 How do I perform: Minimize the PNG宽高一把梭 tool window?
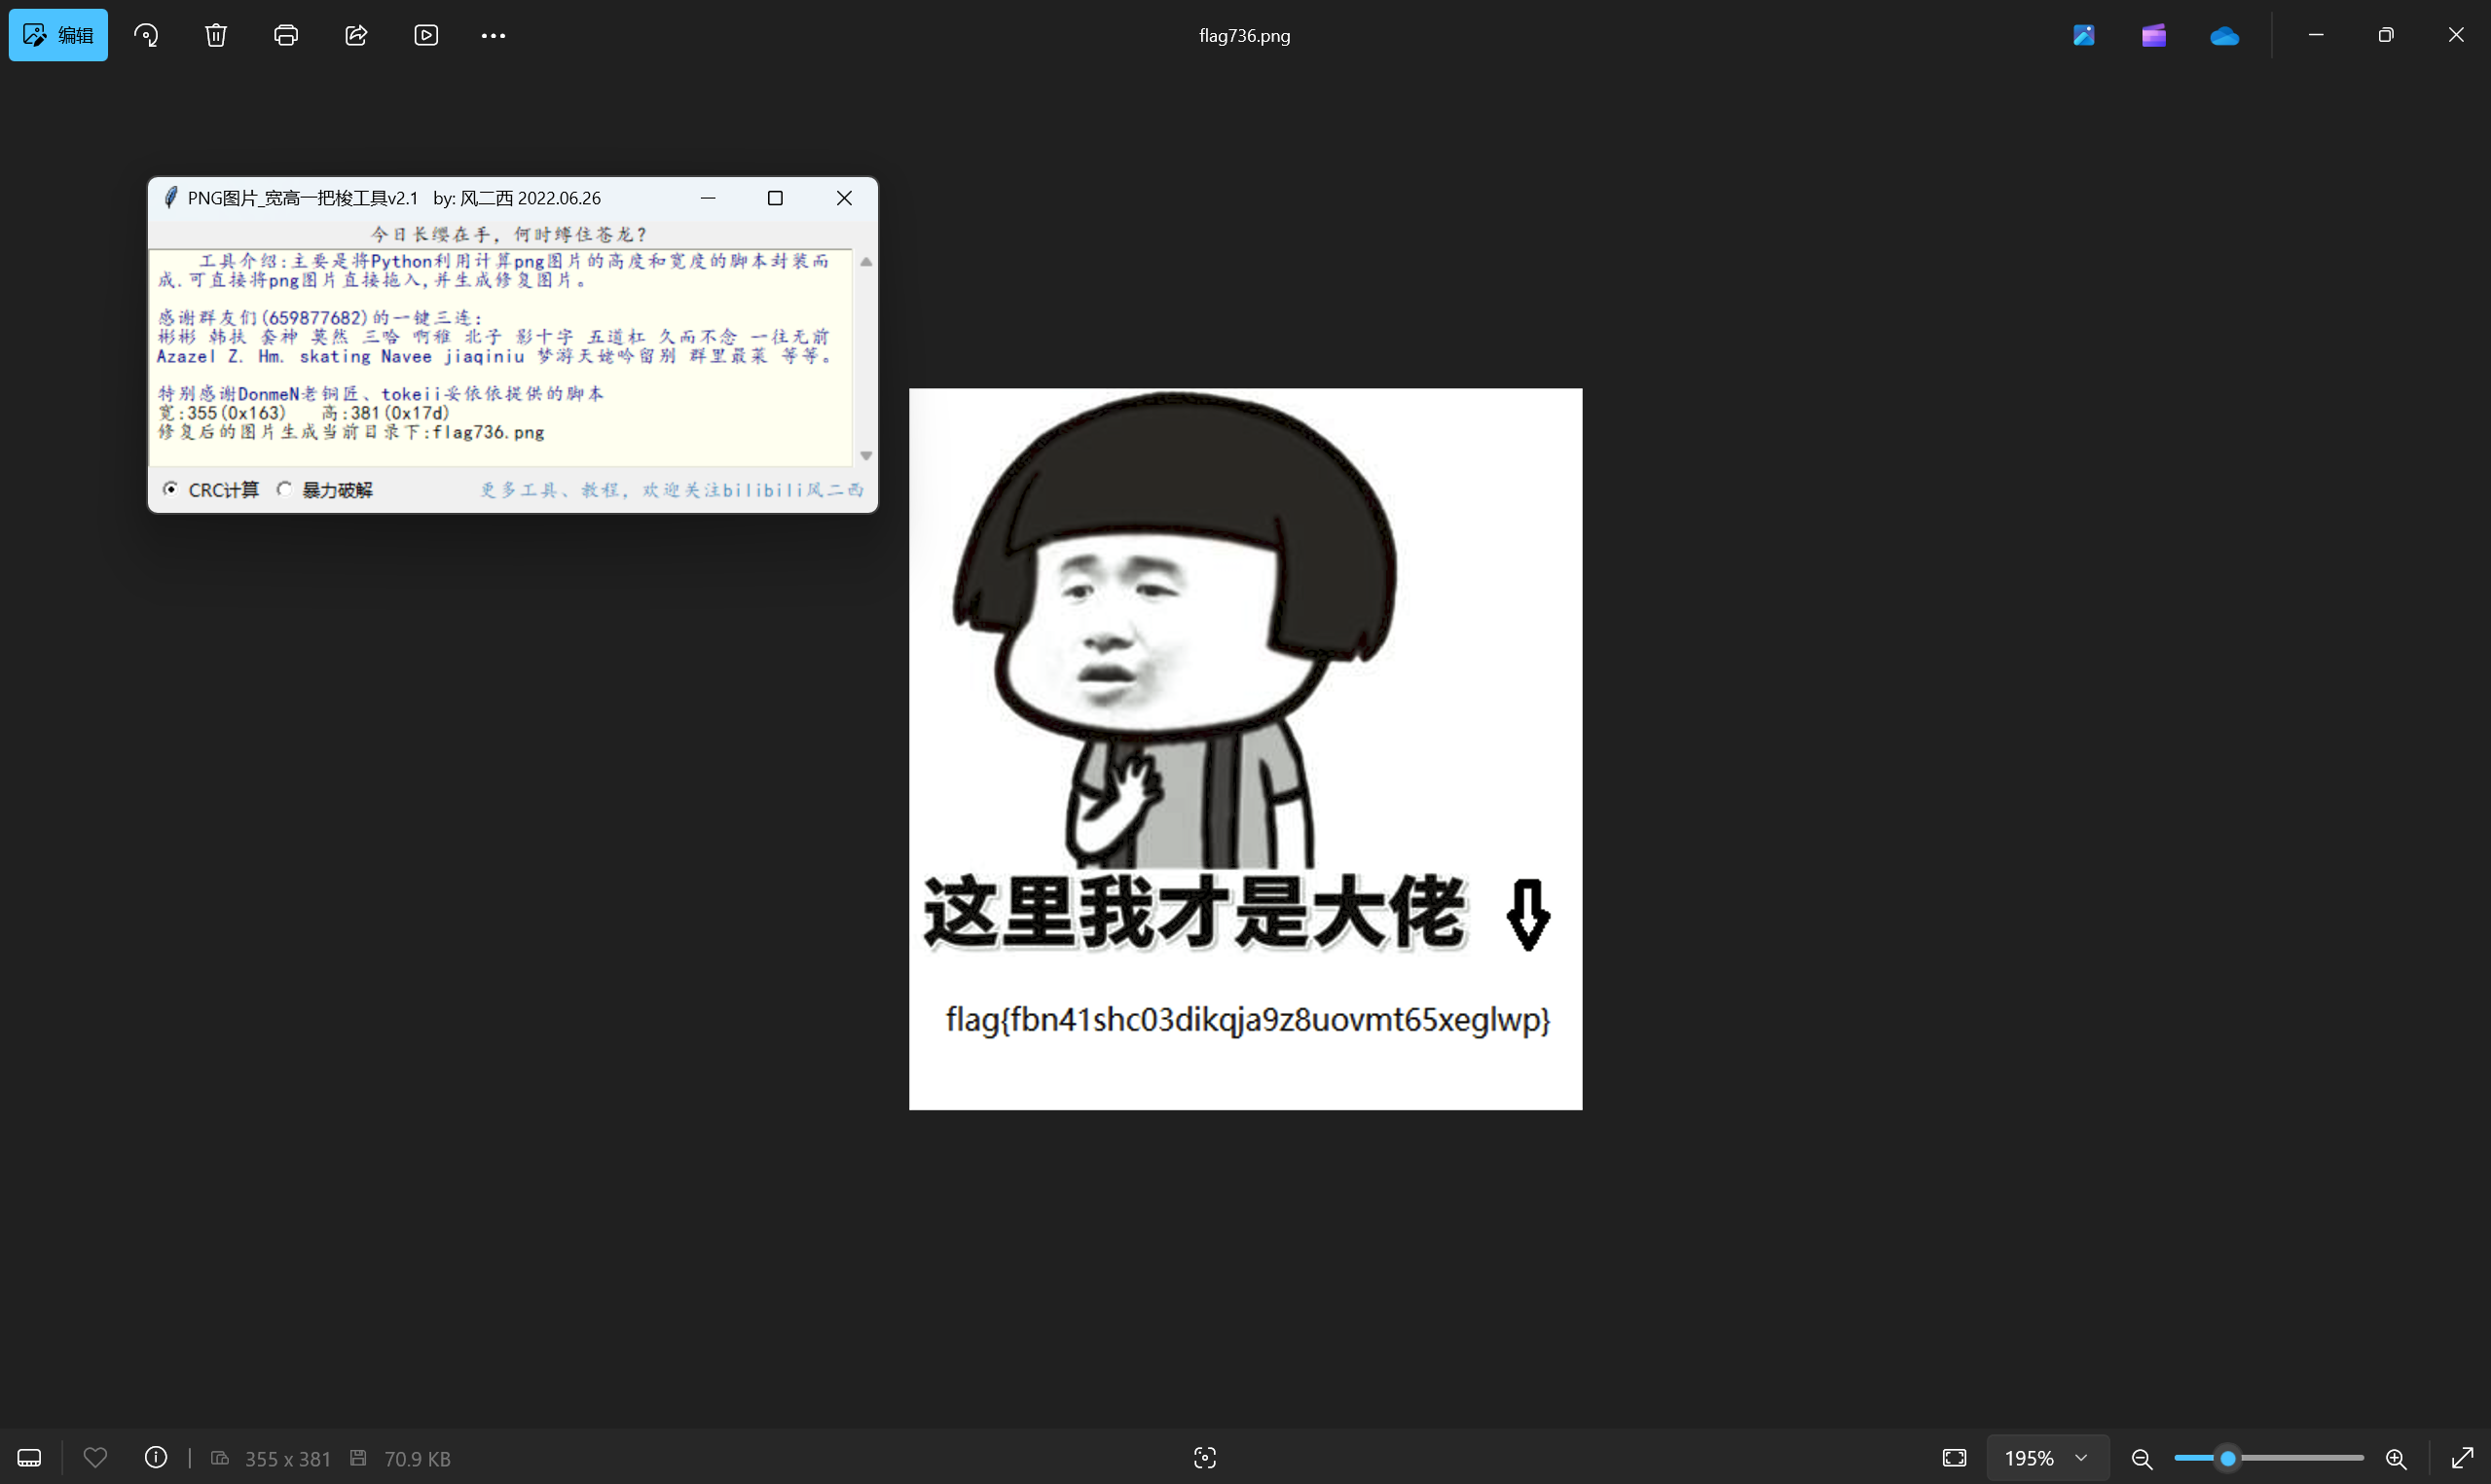click(708, 198)
